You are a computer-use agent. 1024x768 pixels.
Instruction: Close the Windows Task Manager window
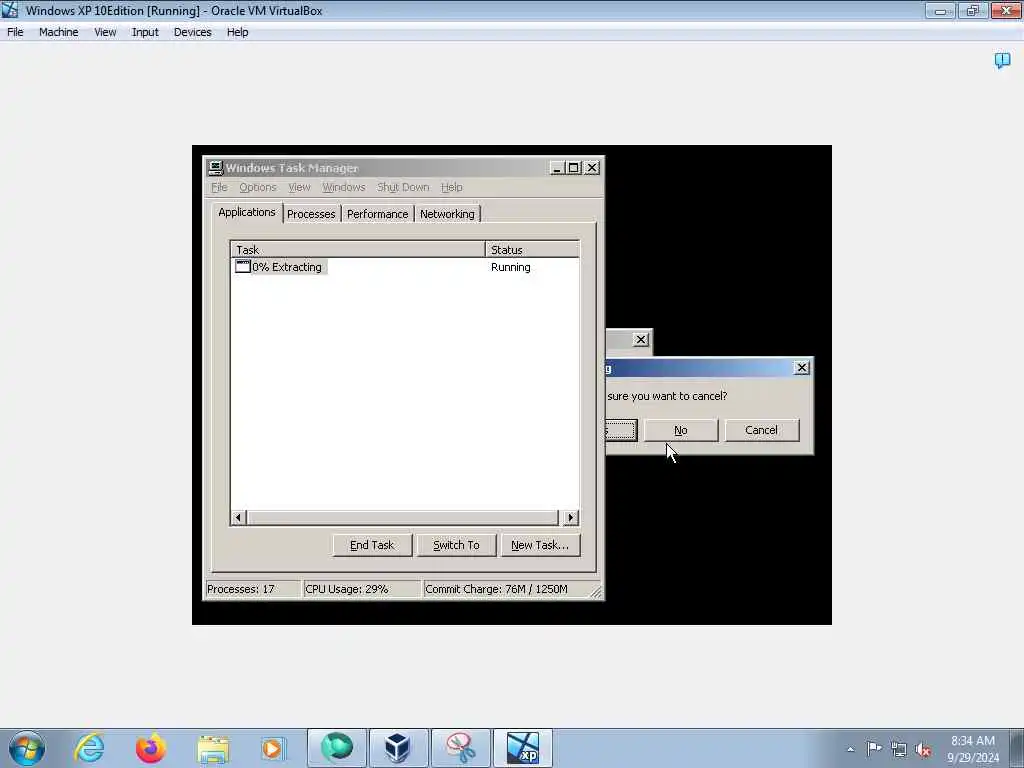click(592, 168)
